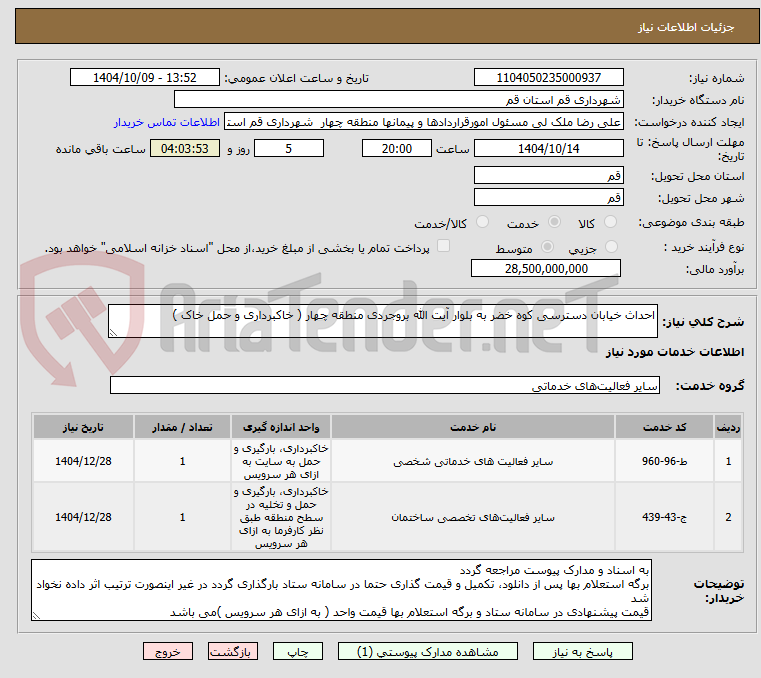
Task: Click the شهر محل تحویل field قم
Action: (x=548, y=198)
